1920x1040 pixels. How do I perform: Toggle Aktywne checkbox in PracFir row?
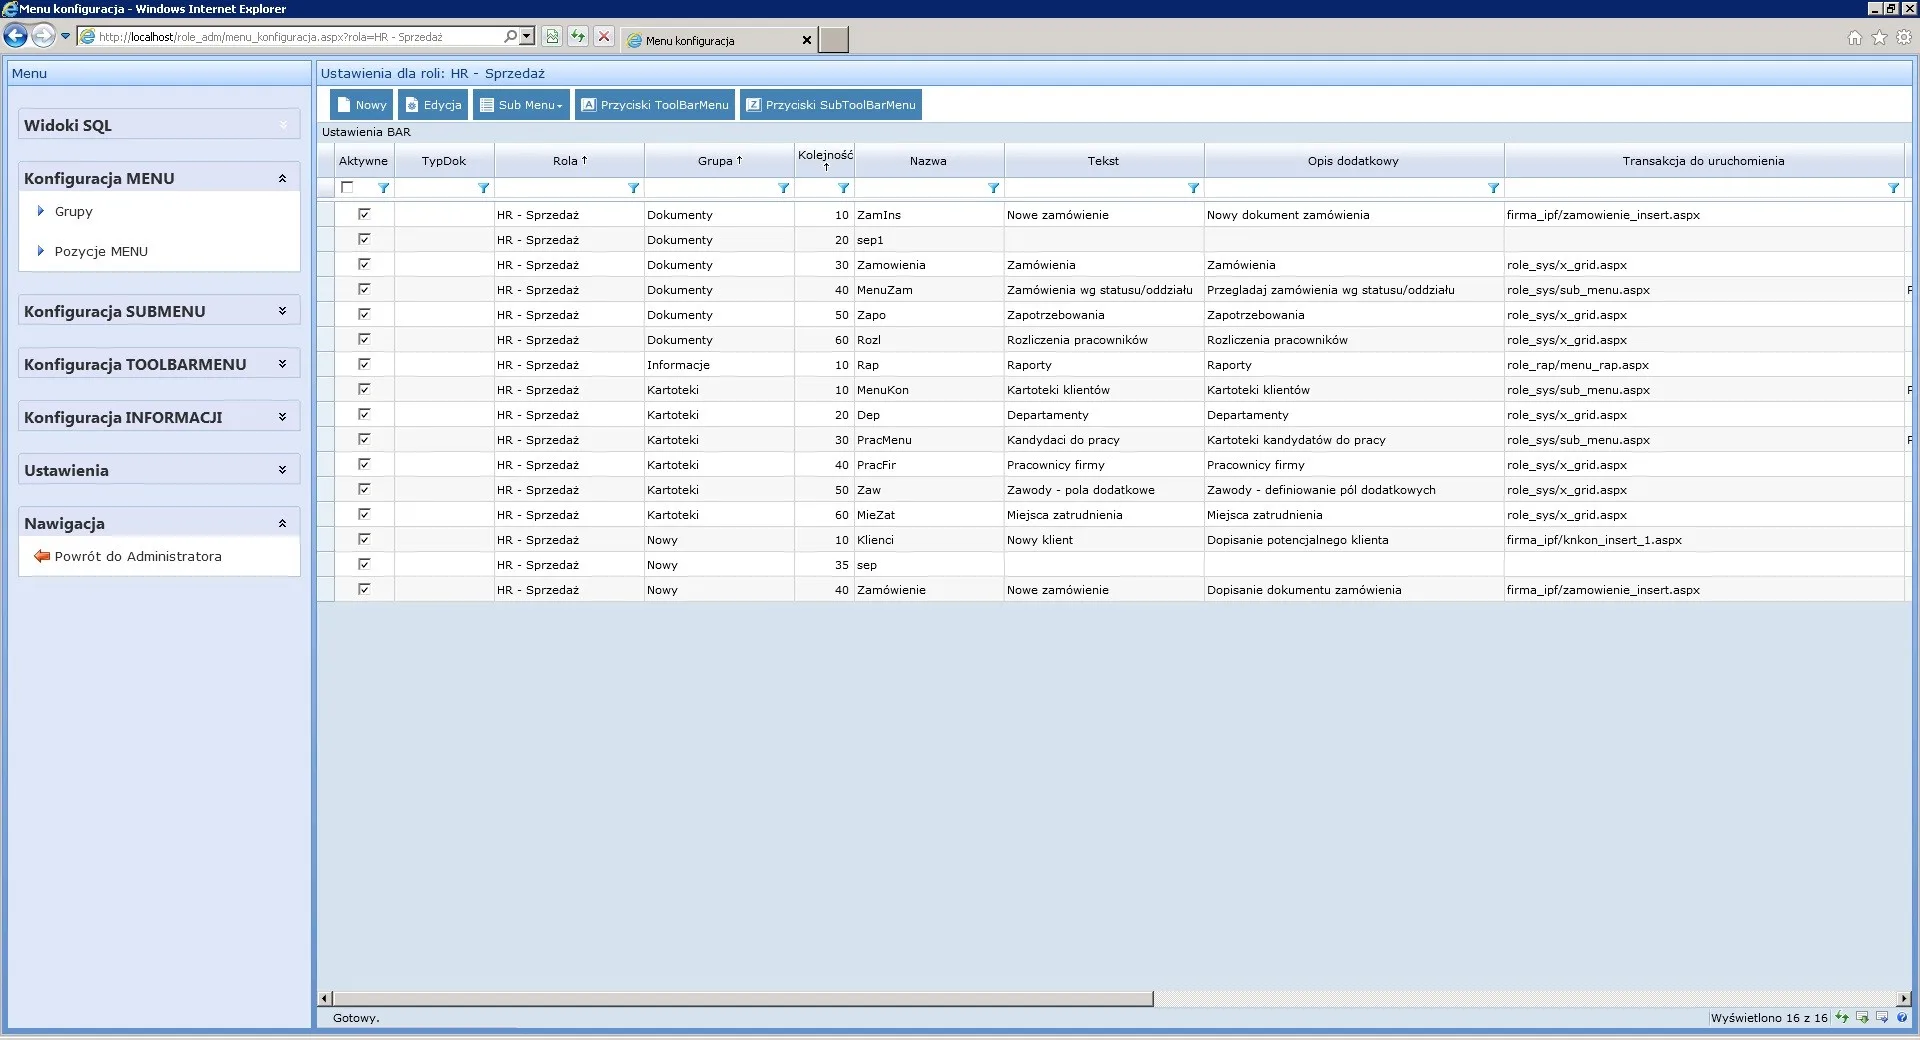(364, 464)
